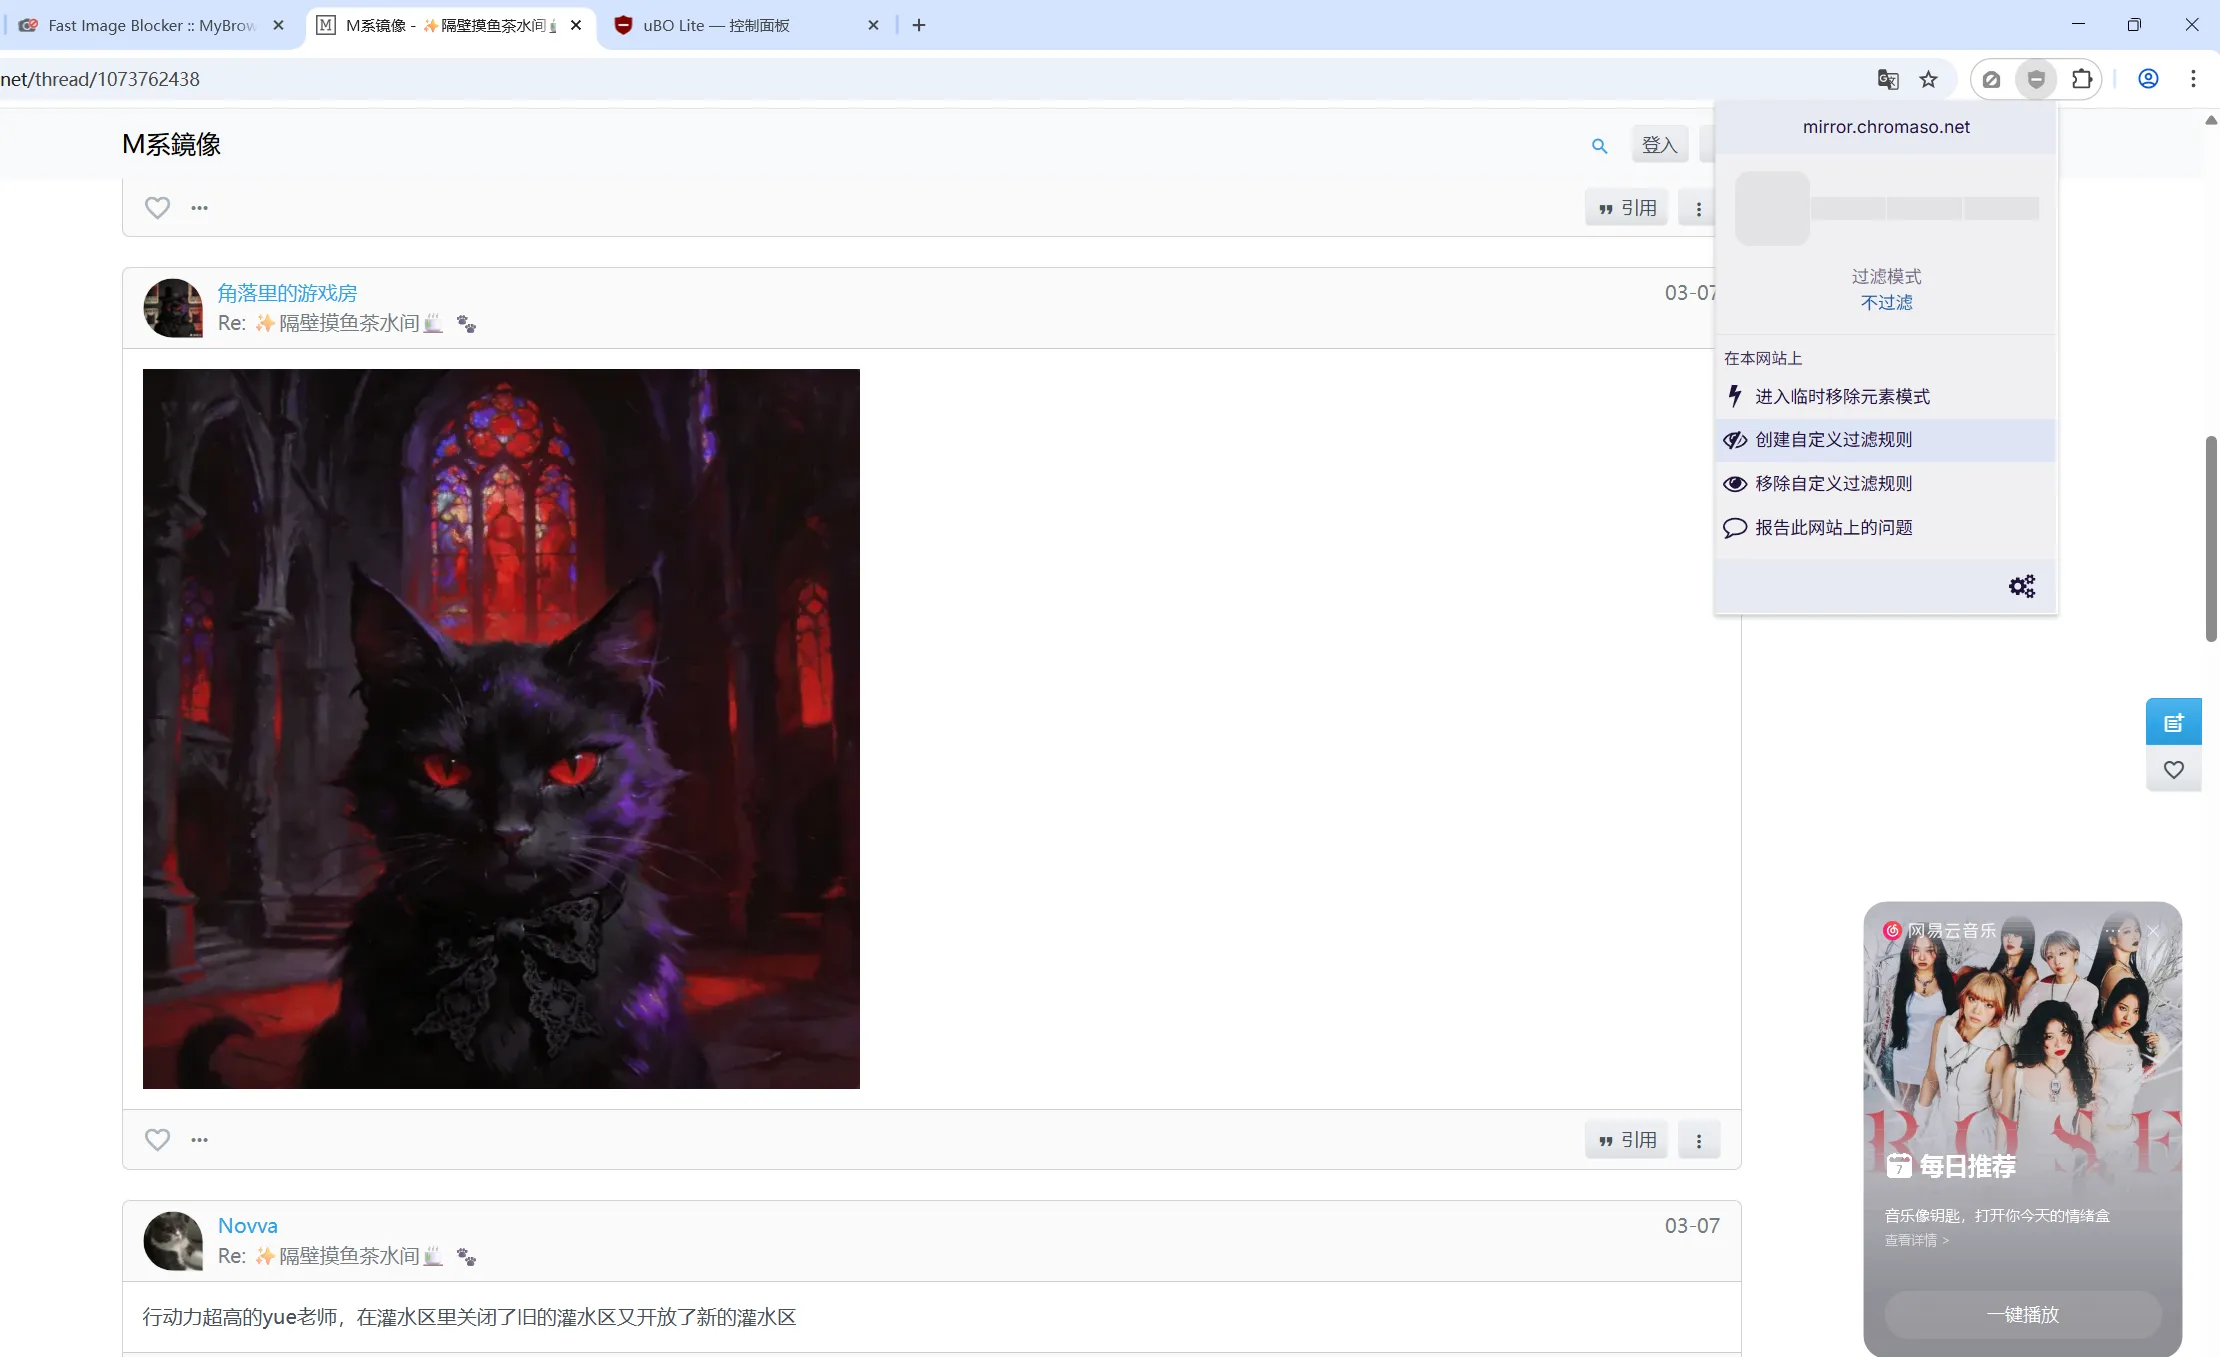
Task: Like the black cat image post
Action: pyautogui.click(x=157, y=1140)
